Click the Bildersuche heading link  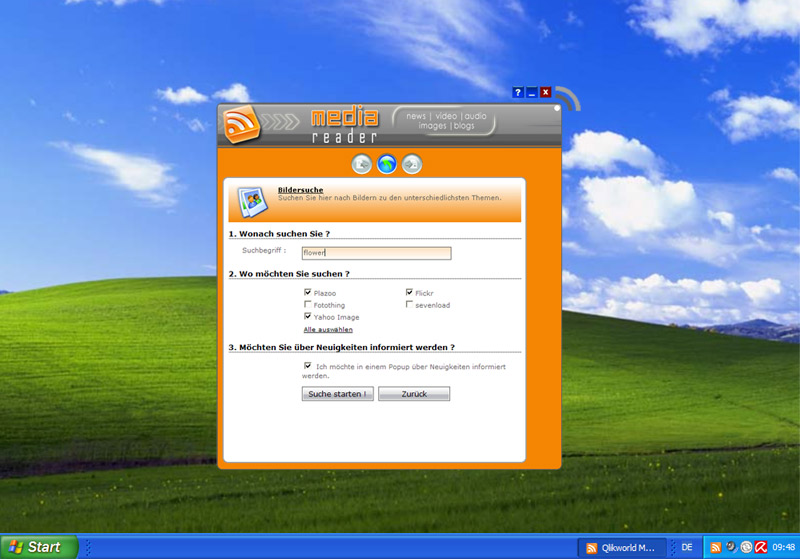tap(301, 190)
